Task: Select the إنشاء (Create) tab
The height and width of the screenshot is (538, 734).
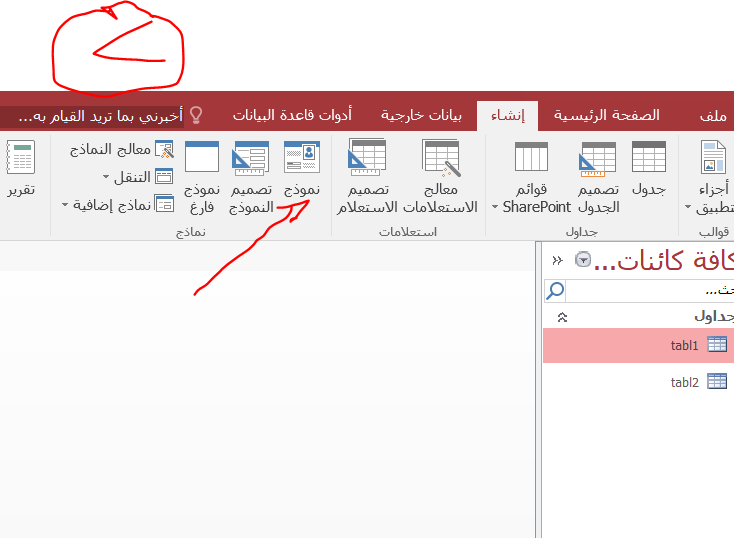Action: [x=507, y=115]
